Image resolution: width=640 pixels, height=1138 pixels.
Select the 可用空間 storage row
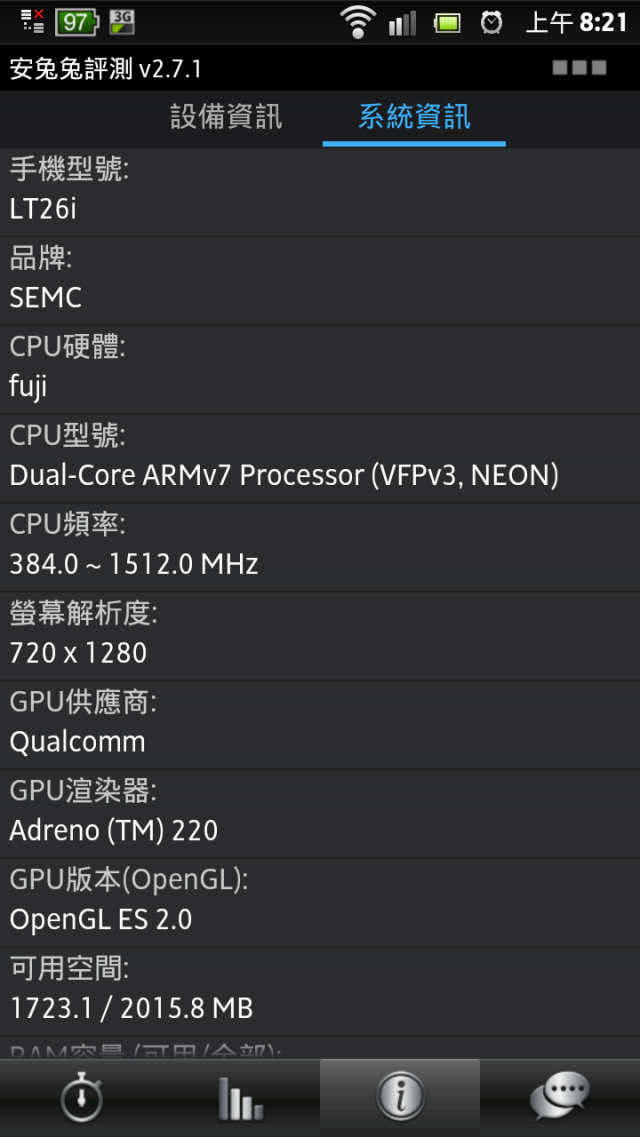(x=320, y=991)
